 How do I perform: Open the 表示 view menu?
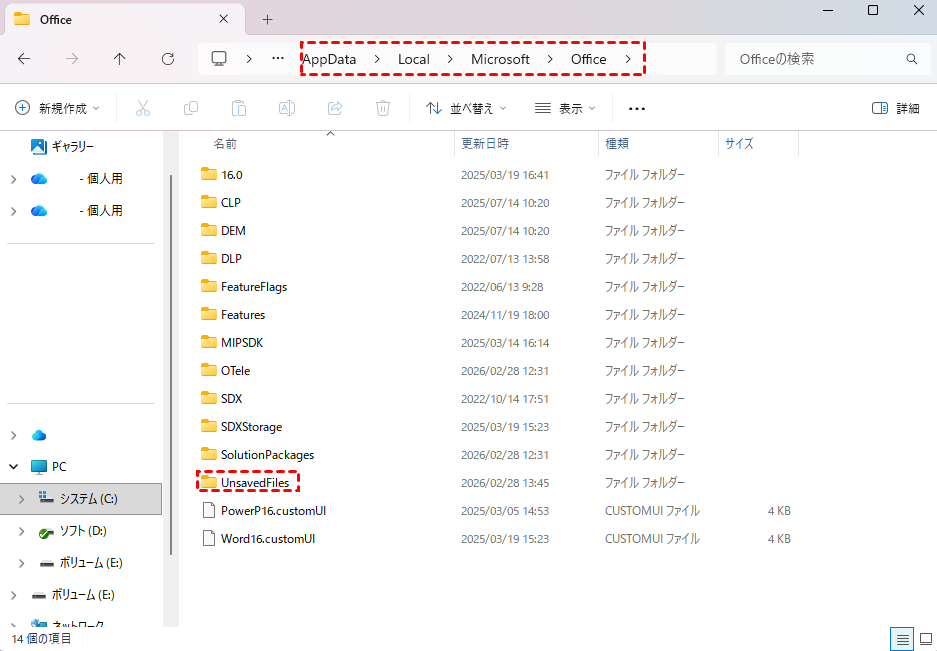(x=565, y=108)
